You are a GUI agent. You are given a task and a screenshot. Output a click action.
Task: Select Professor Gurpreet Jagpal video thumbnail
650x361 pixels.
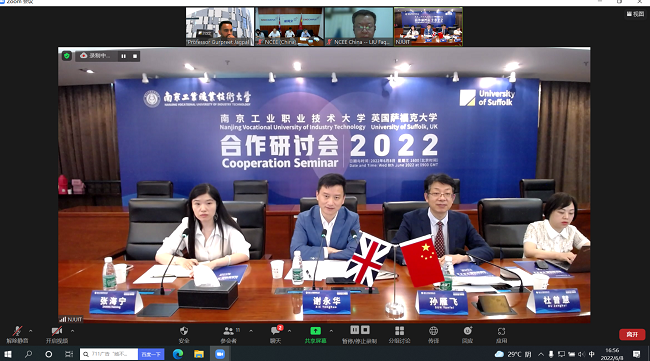(220, 26)
